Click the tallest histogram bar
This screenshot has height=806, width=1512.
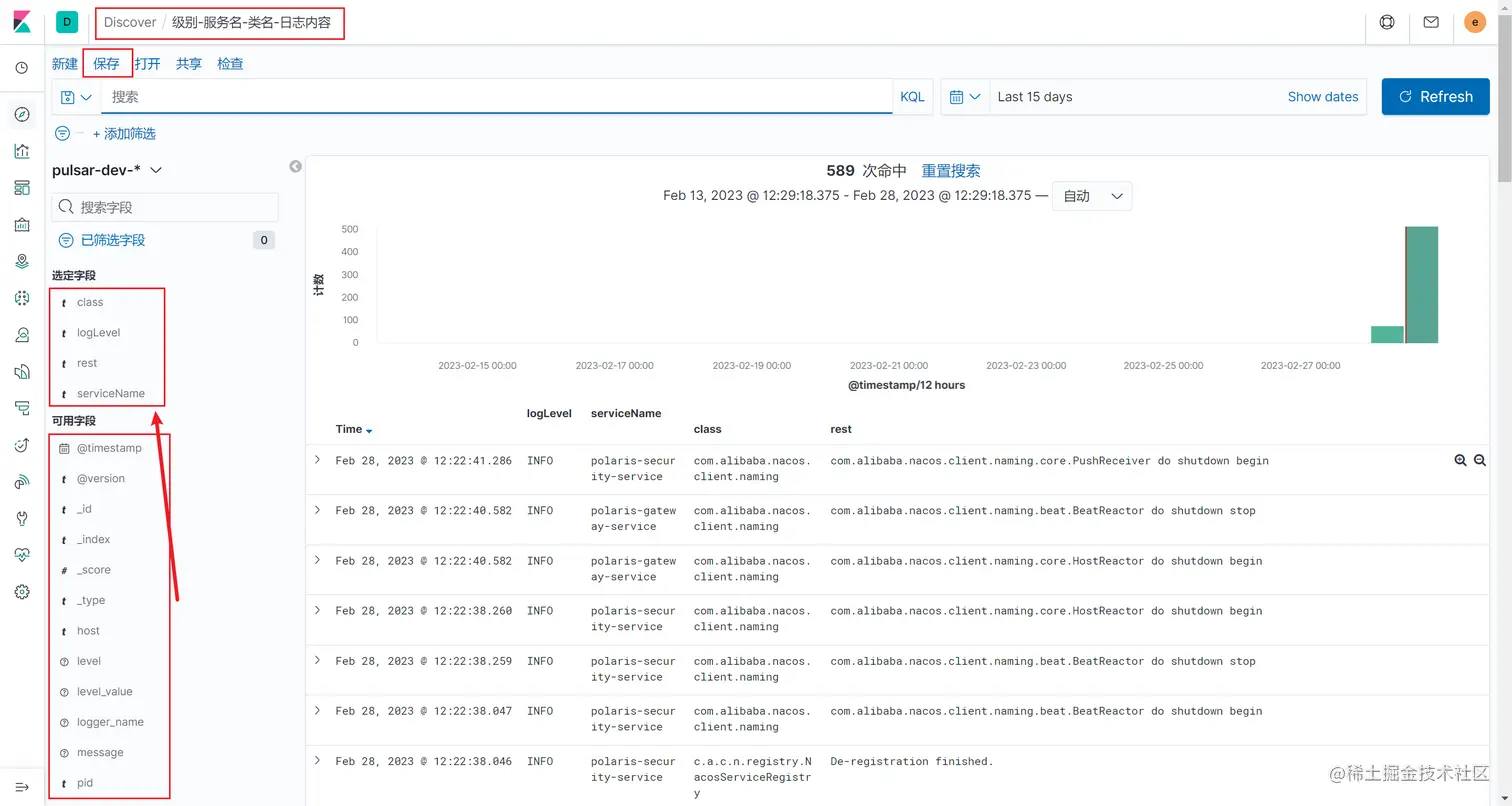tap(1422, 285)
